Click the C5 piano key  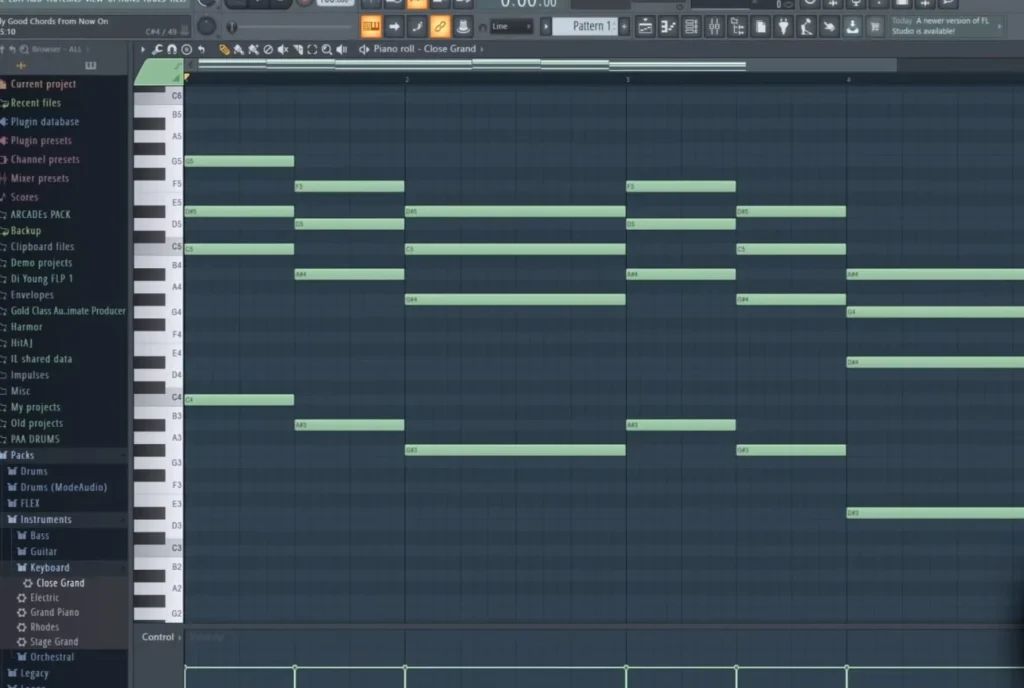tap(158, 247)
